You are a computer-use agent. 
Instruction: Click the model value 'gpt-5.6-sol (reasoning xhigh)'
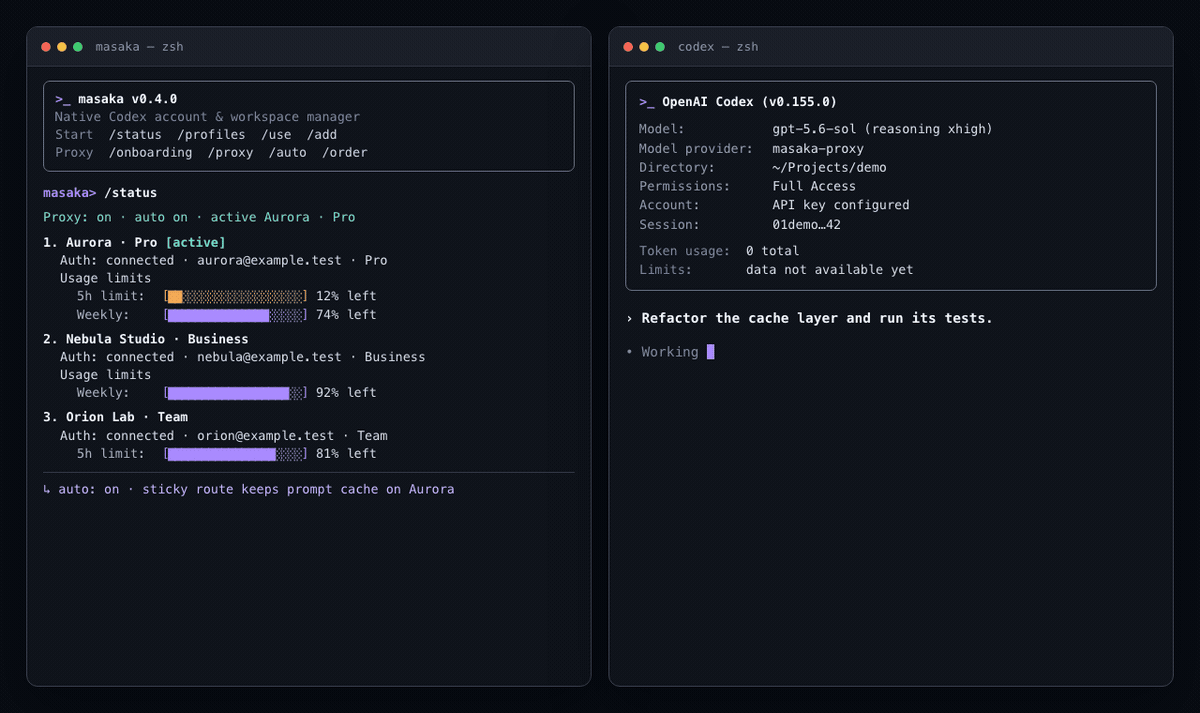(883, 129)
